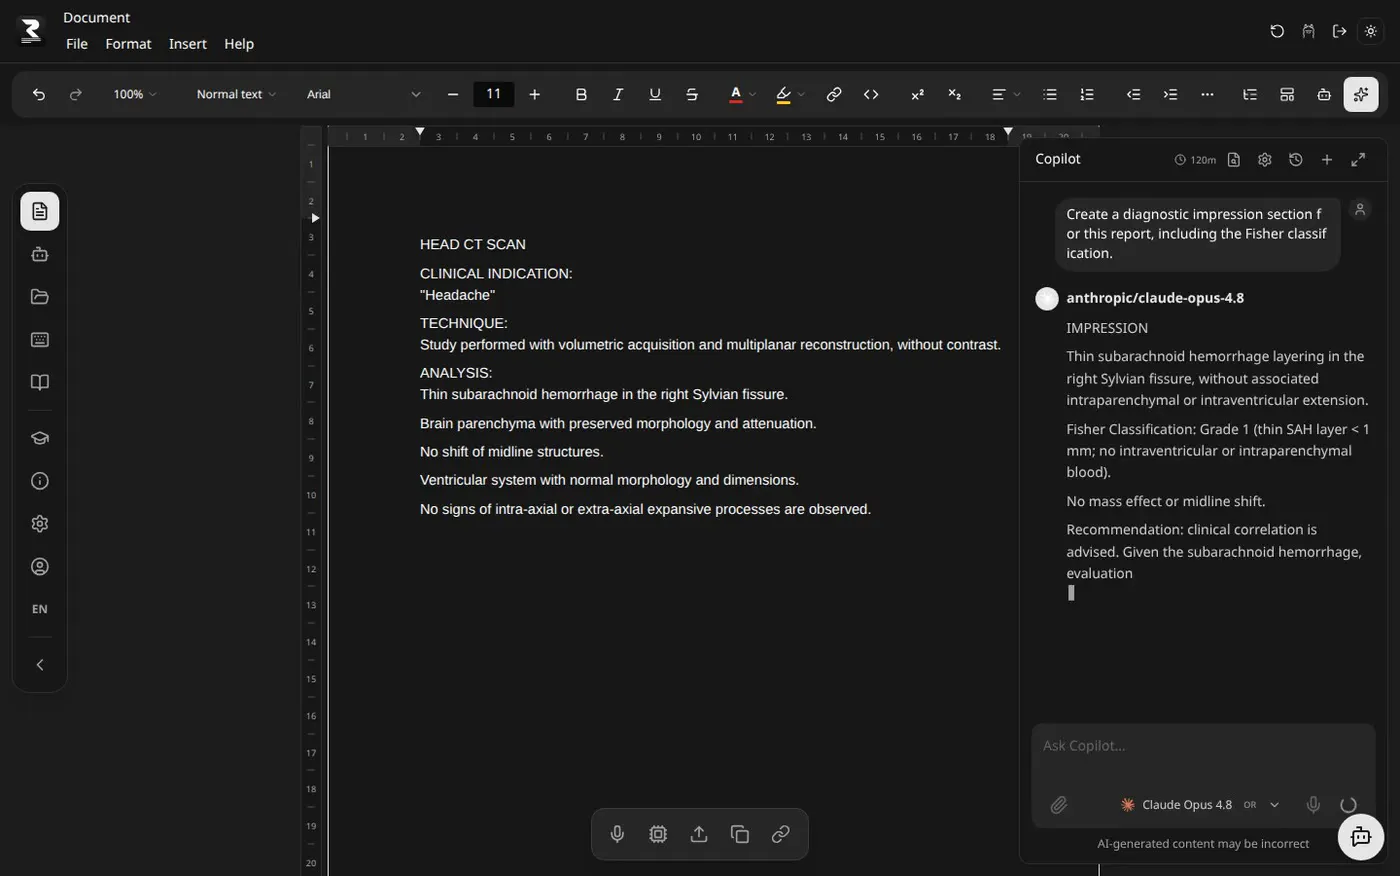Open the Format menu
The image size is (1400, 876).
pyautogui.click(x=128, y=44)
